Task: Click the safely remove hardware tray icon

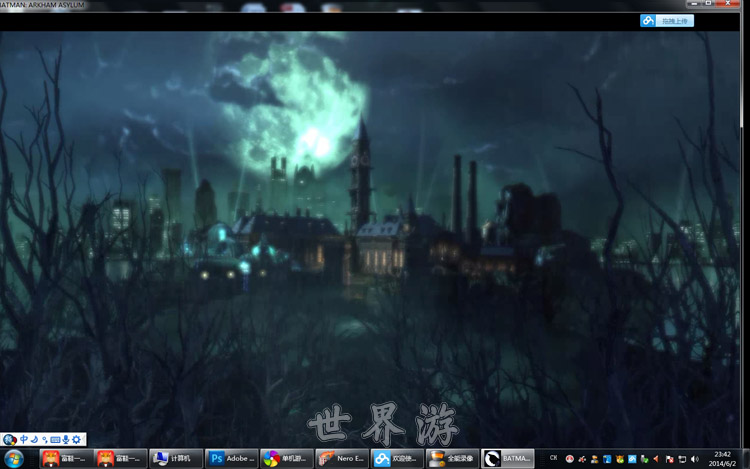Action: tap(644, 459)
